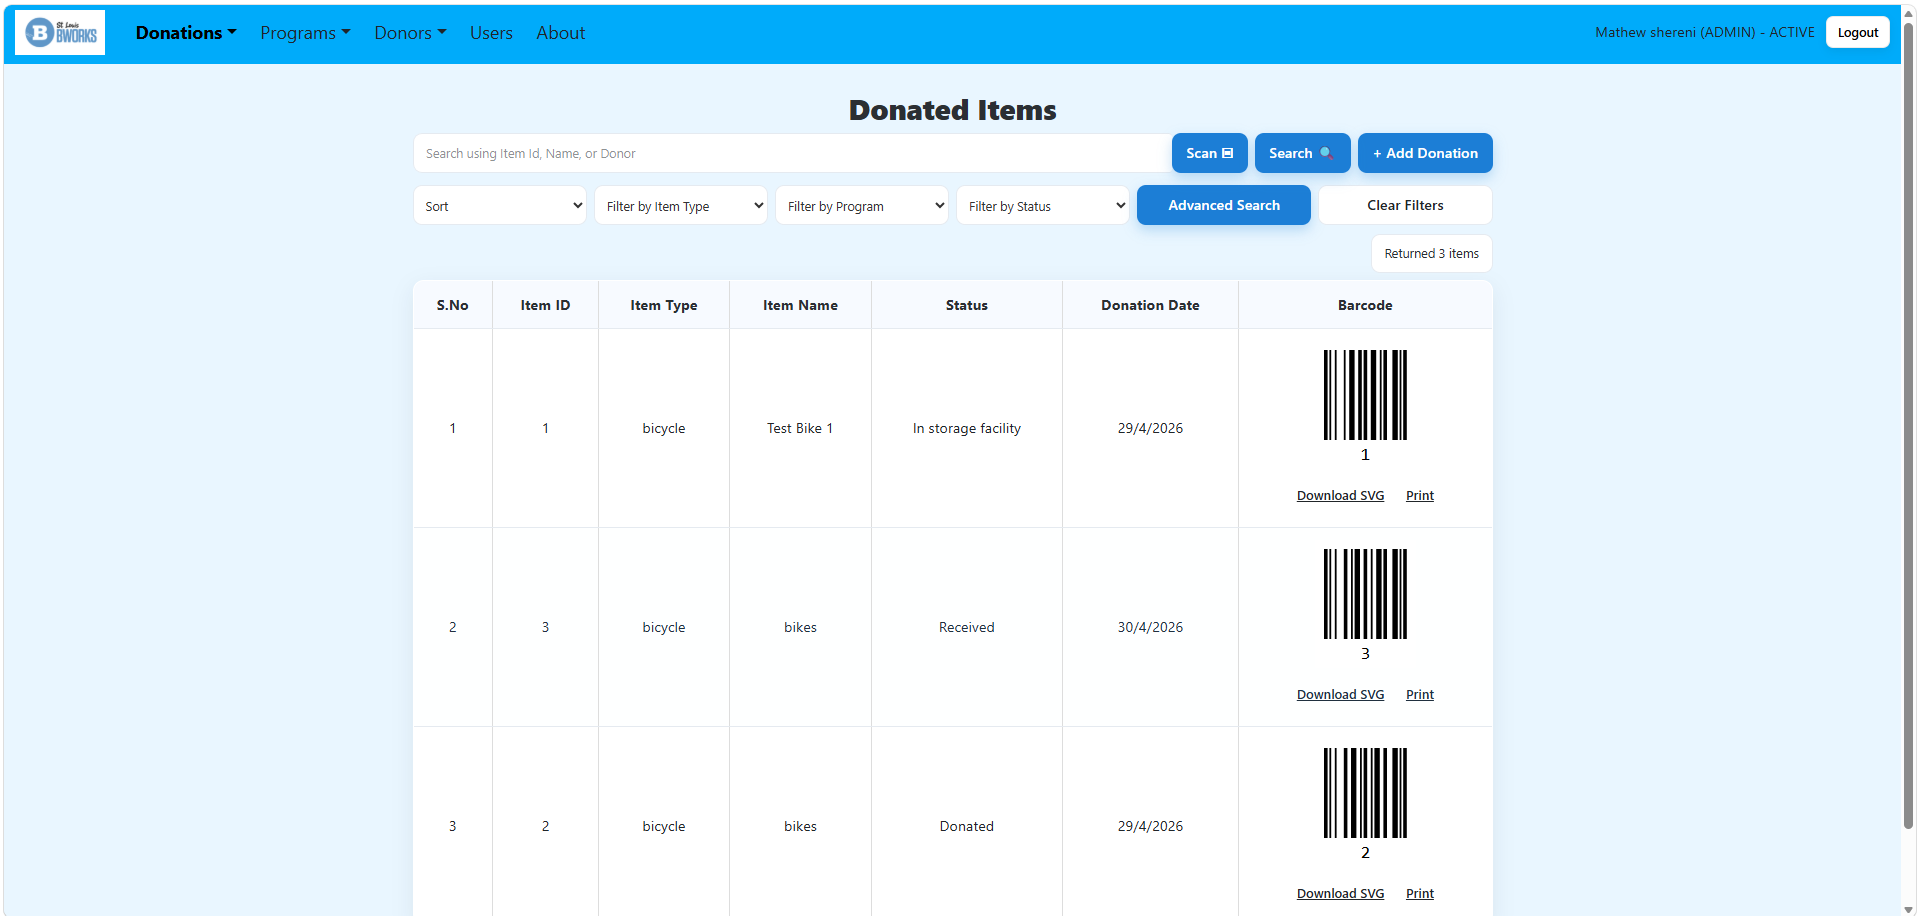Open the Filter by Item Type dropdown

(681, 205)
